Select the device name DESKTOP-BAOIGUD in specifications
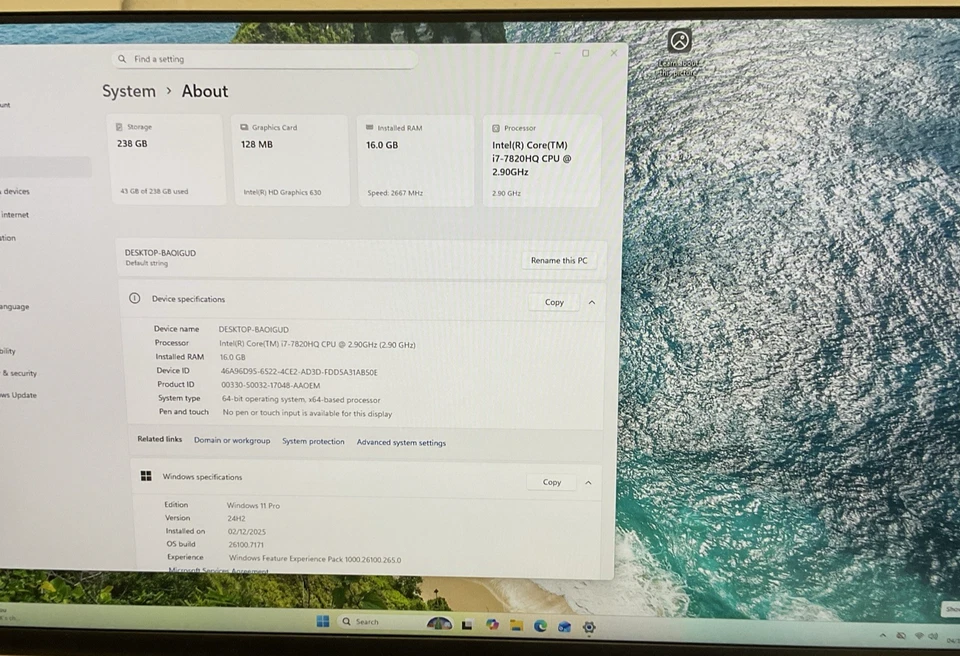960x656 pixels. (x=253, y=330)
